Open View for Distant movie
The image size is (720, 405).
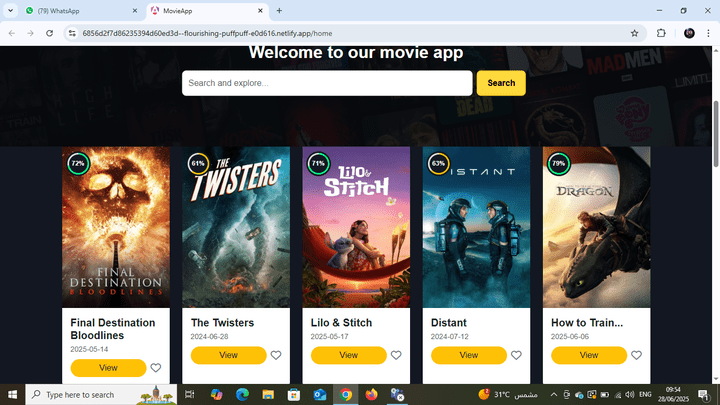point(469,355)
